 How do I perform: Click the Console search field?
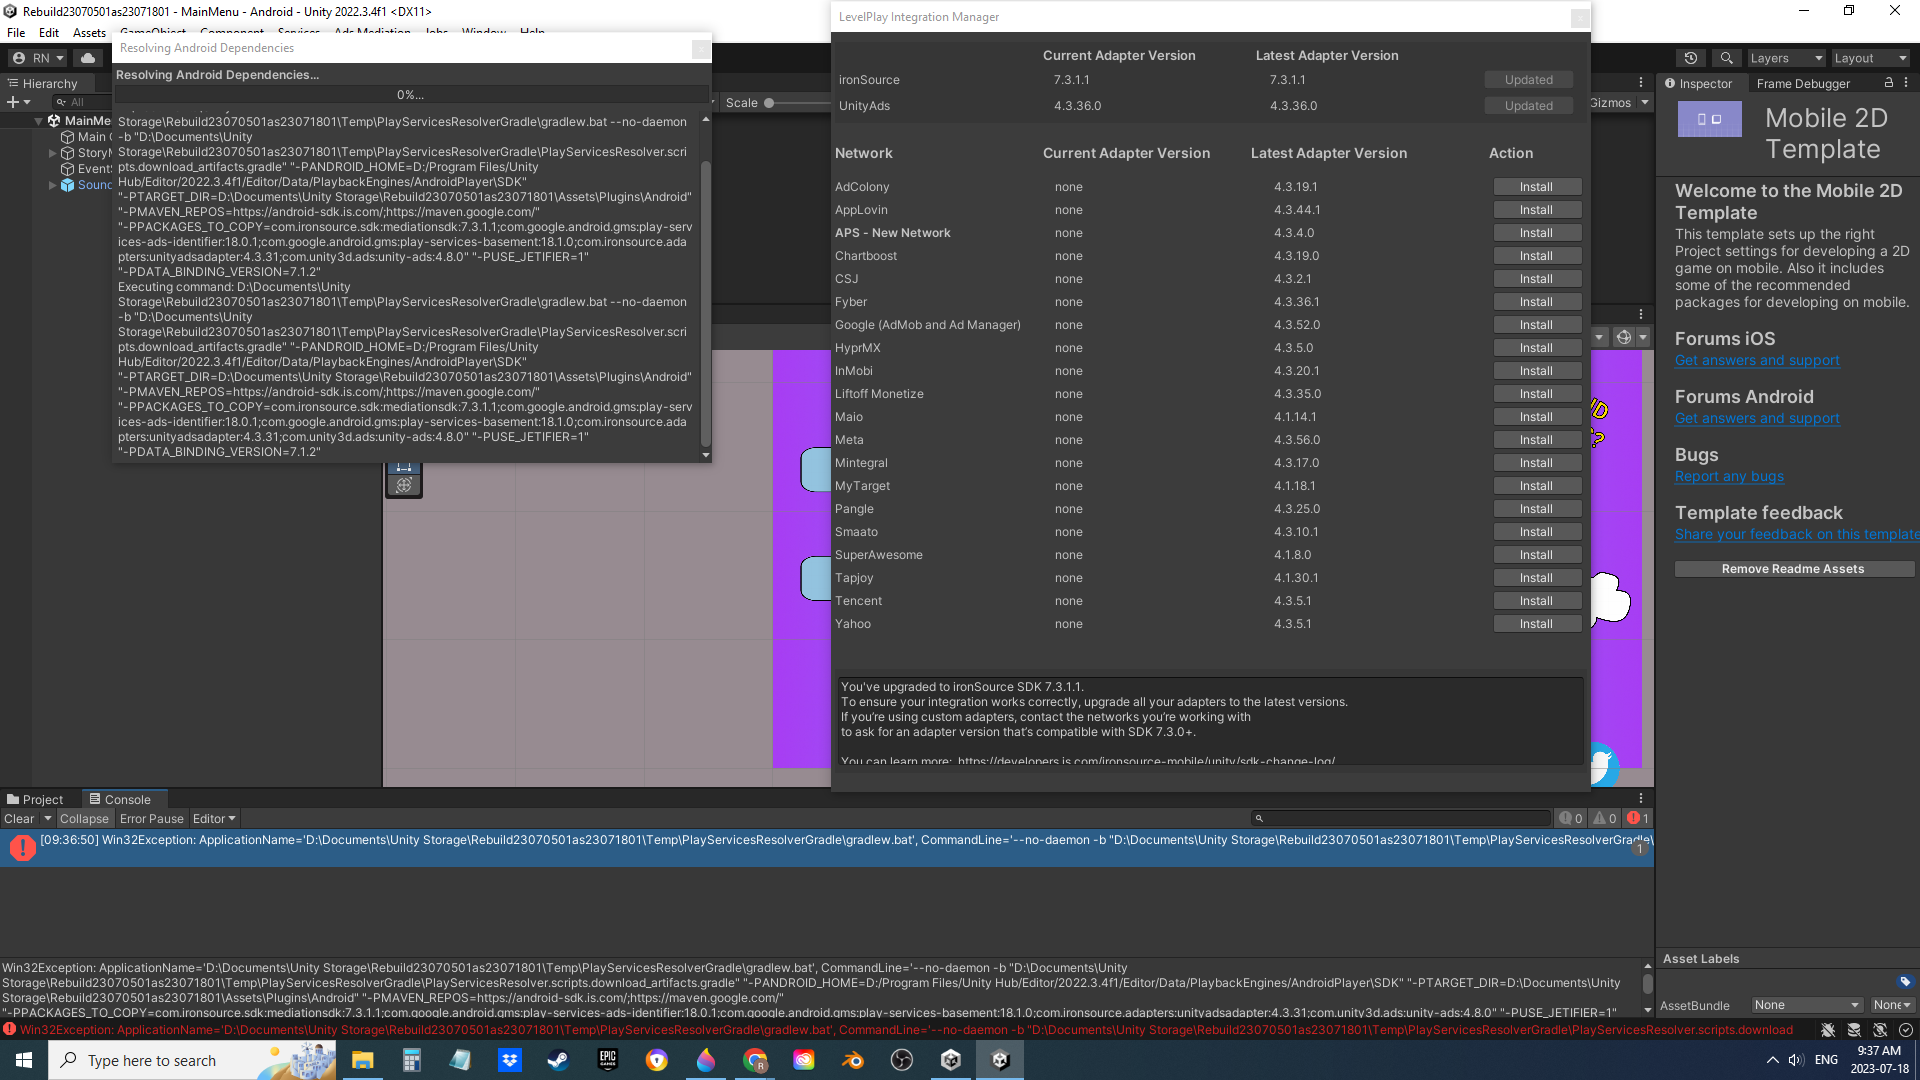[1400, 818]
